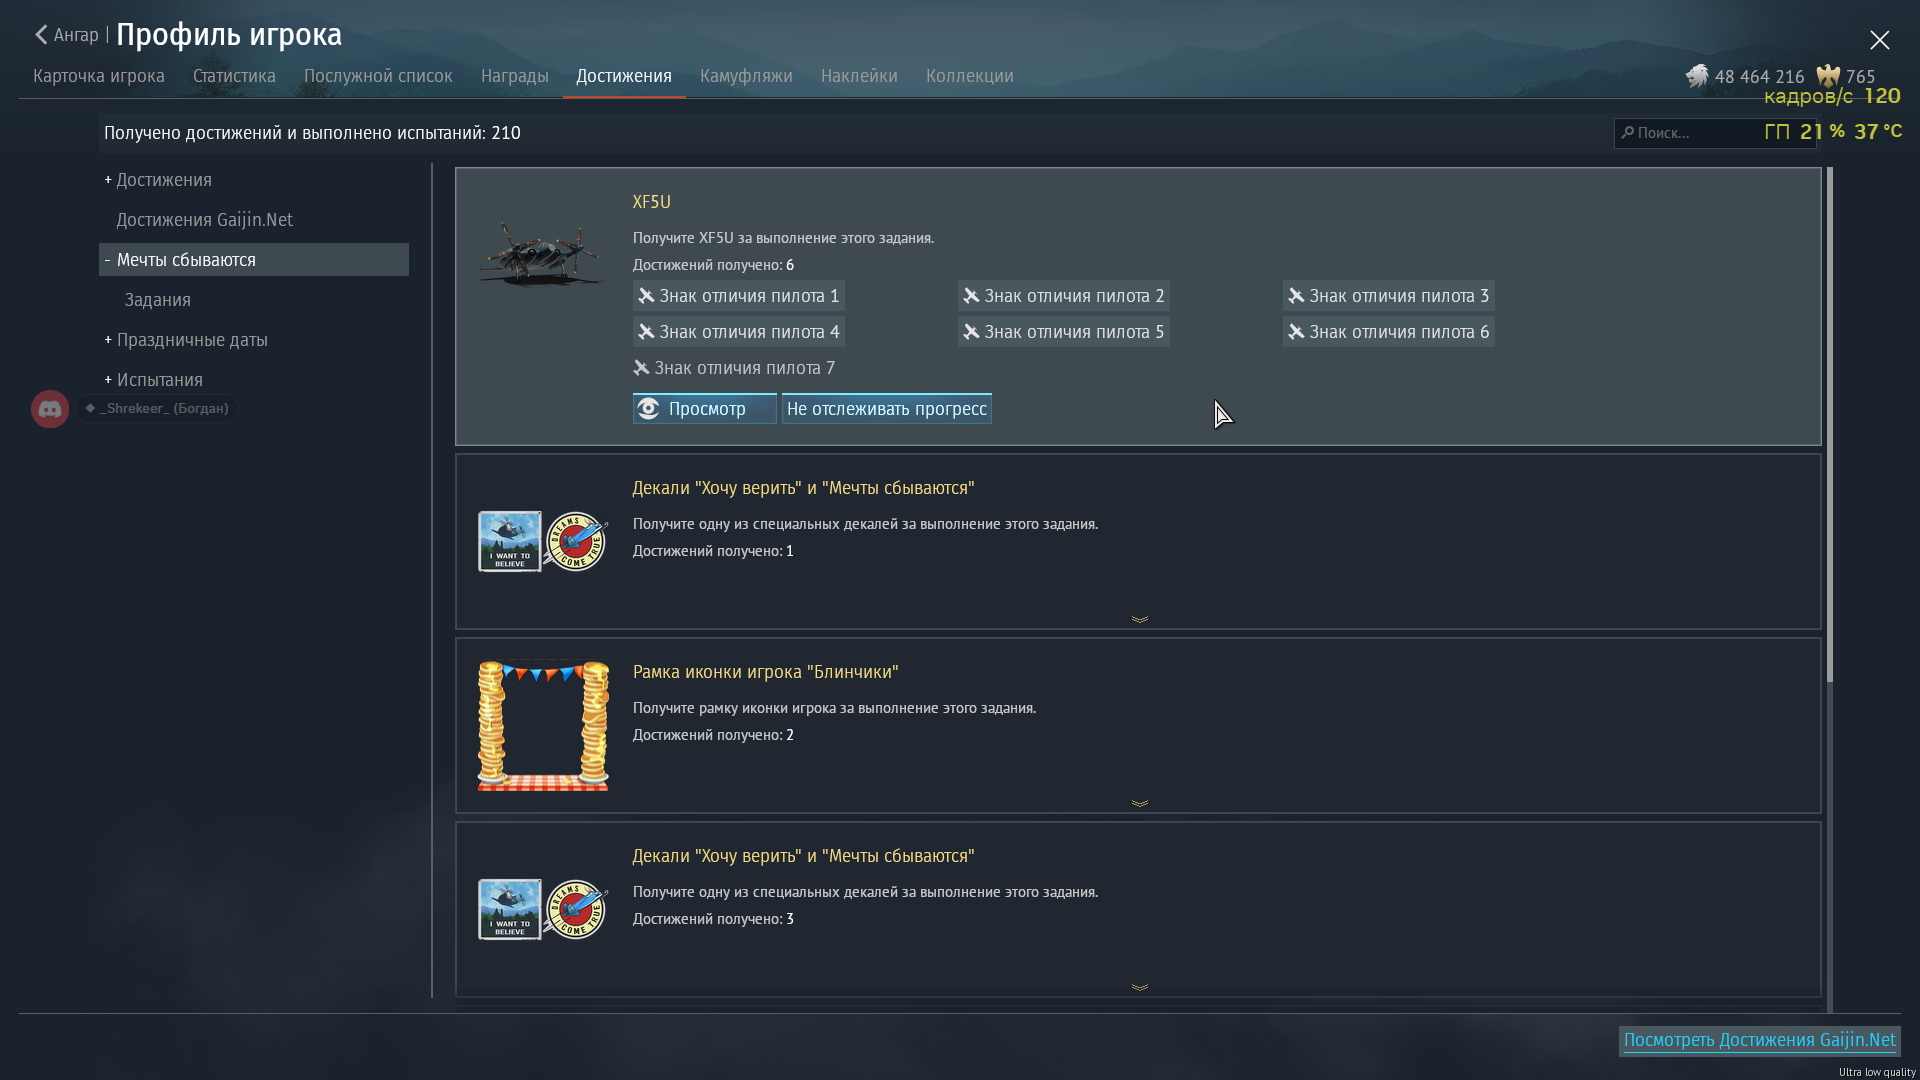
Task: Click the Discord icon on left sidebar
Action: 50,409
